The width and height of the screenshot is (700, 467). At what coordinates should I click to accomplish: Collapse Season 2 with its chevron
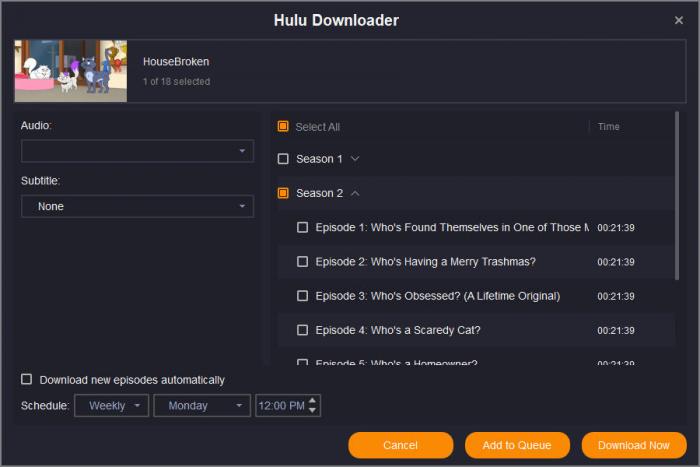click(x=355, y=193)
